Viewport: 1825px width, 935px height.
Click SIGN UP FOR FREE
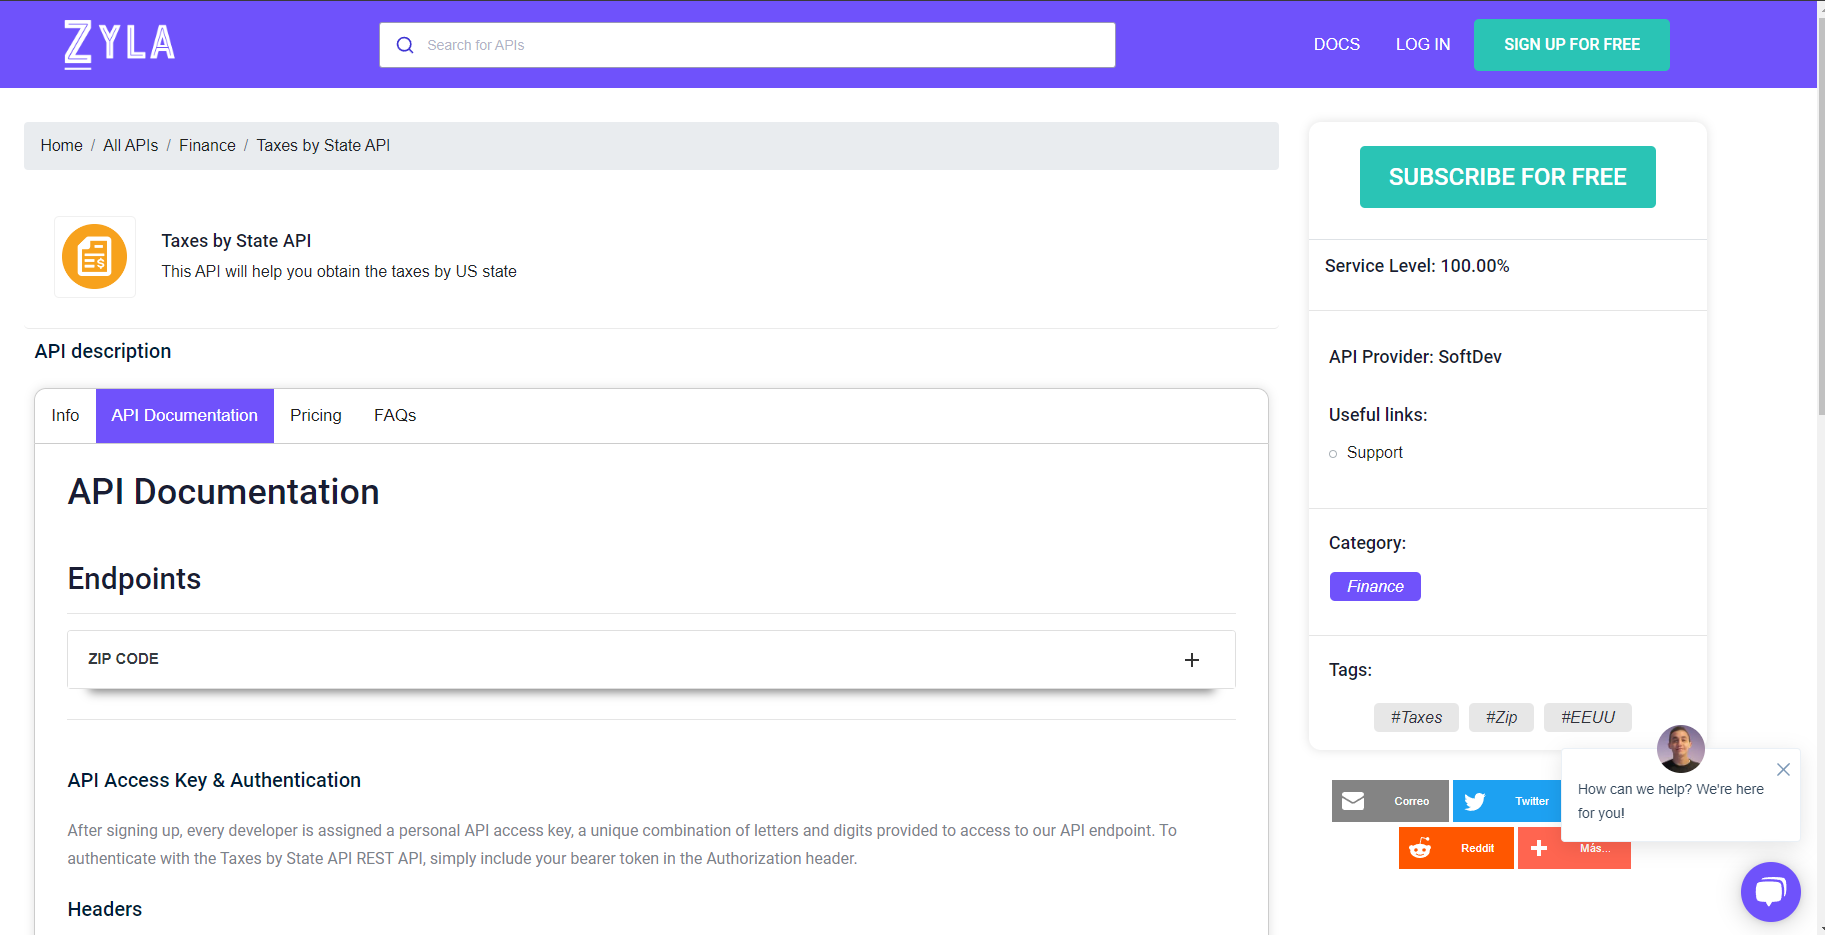pyautogui.click(x=1571, y=45)
